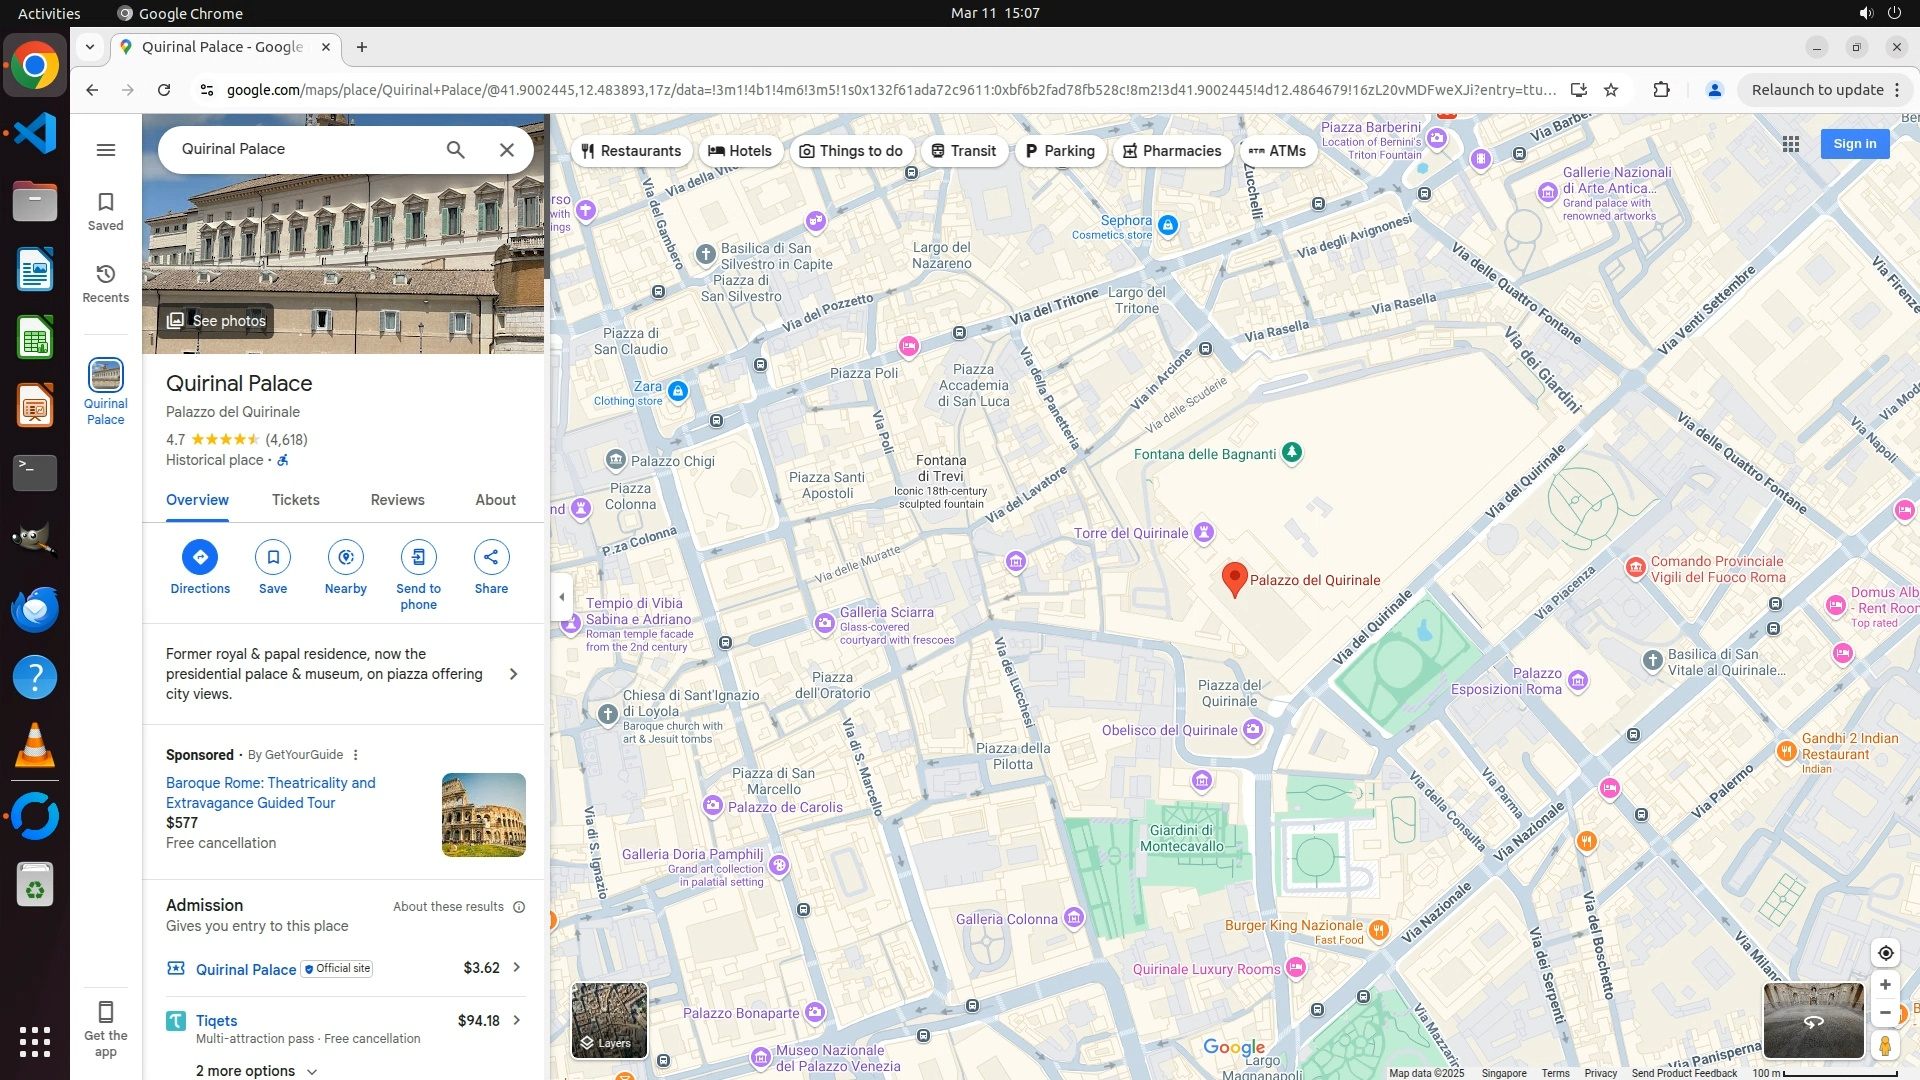Expand 2 more options list
1920x1080 pixels.
[256, 1070]
